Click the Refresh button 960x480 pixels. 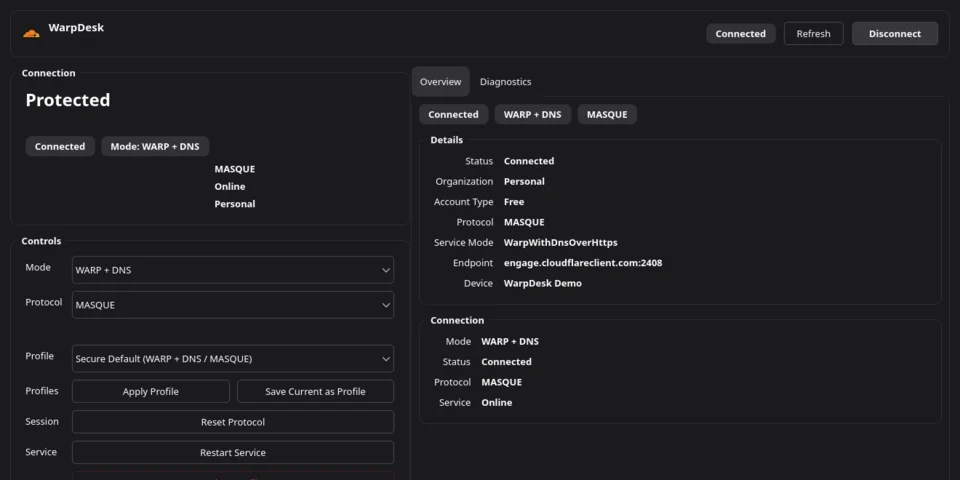[x=813, y=34]
